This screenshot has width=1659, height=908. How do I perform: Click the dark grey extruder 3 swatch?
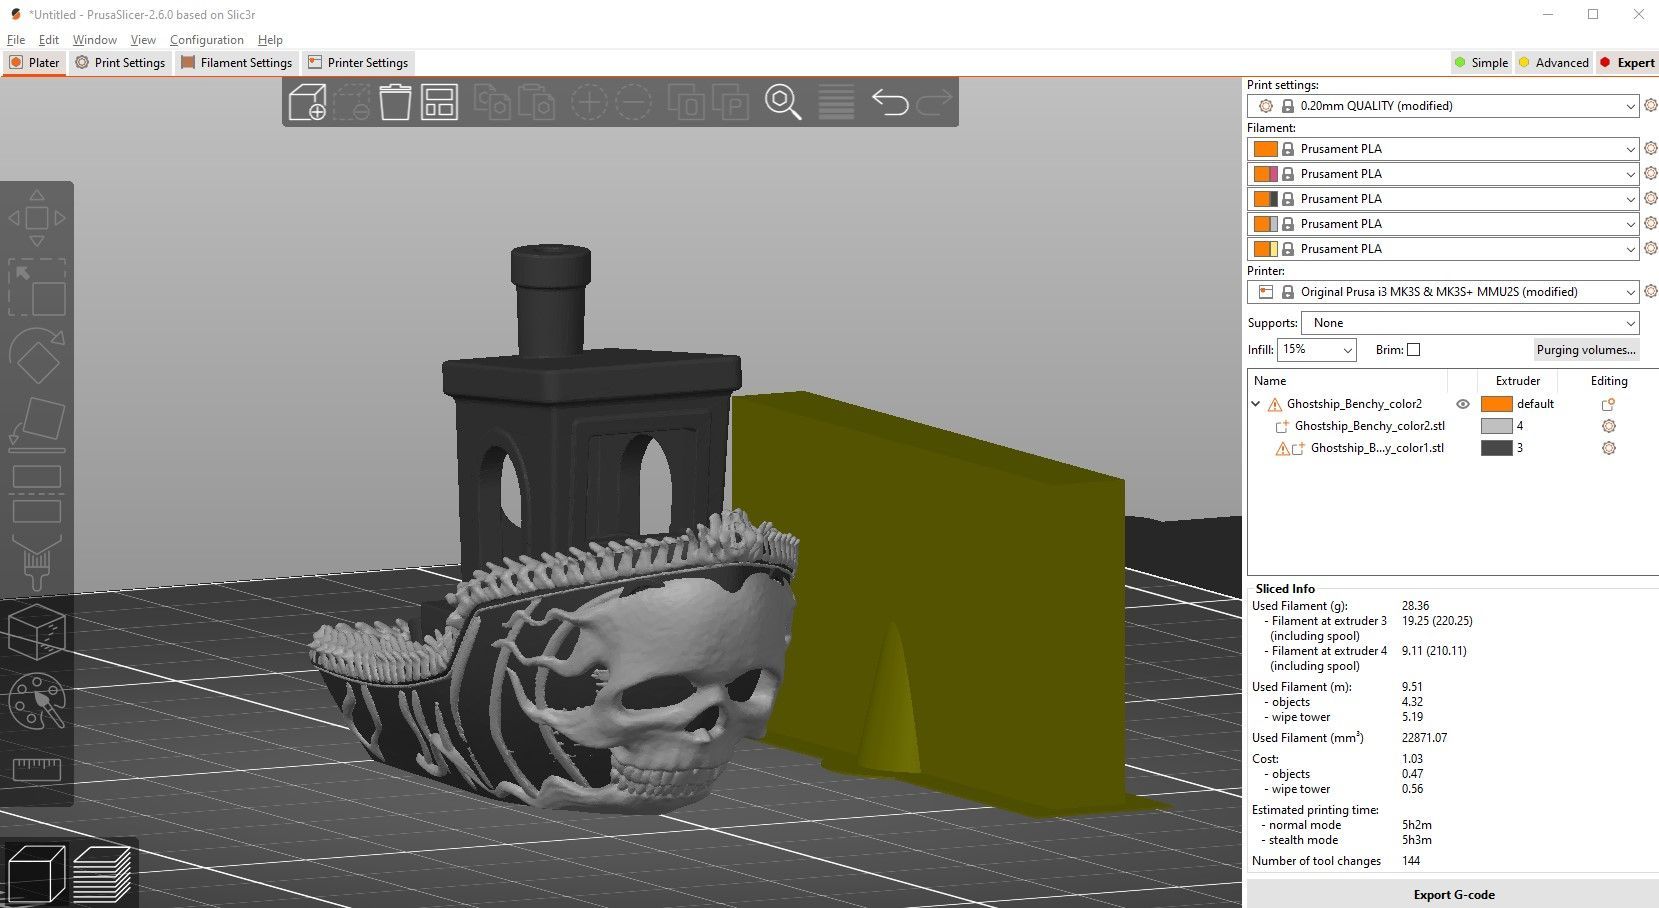(1496, 448)
